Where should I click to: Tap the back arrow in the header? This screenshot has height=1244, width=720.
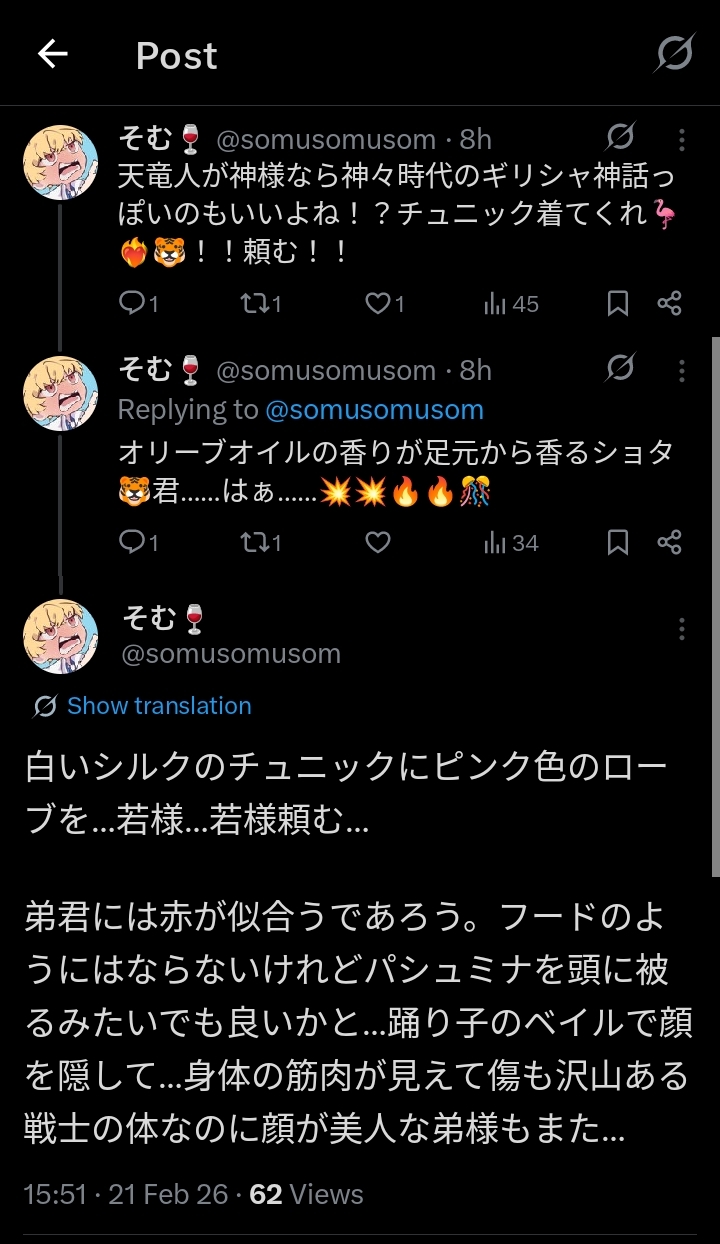pos(52,55)
